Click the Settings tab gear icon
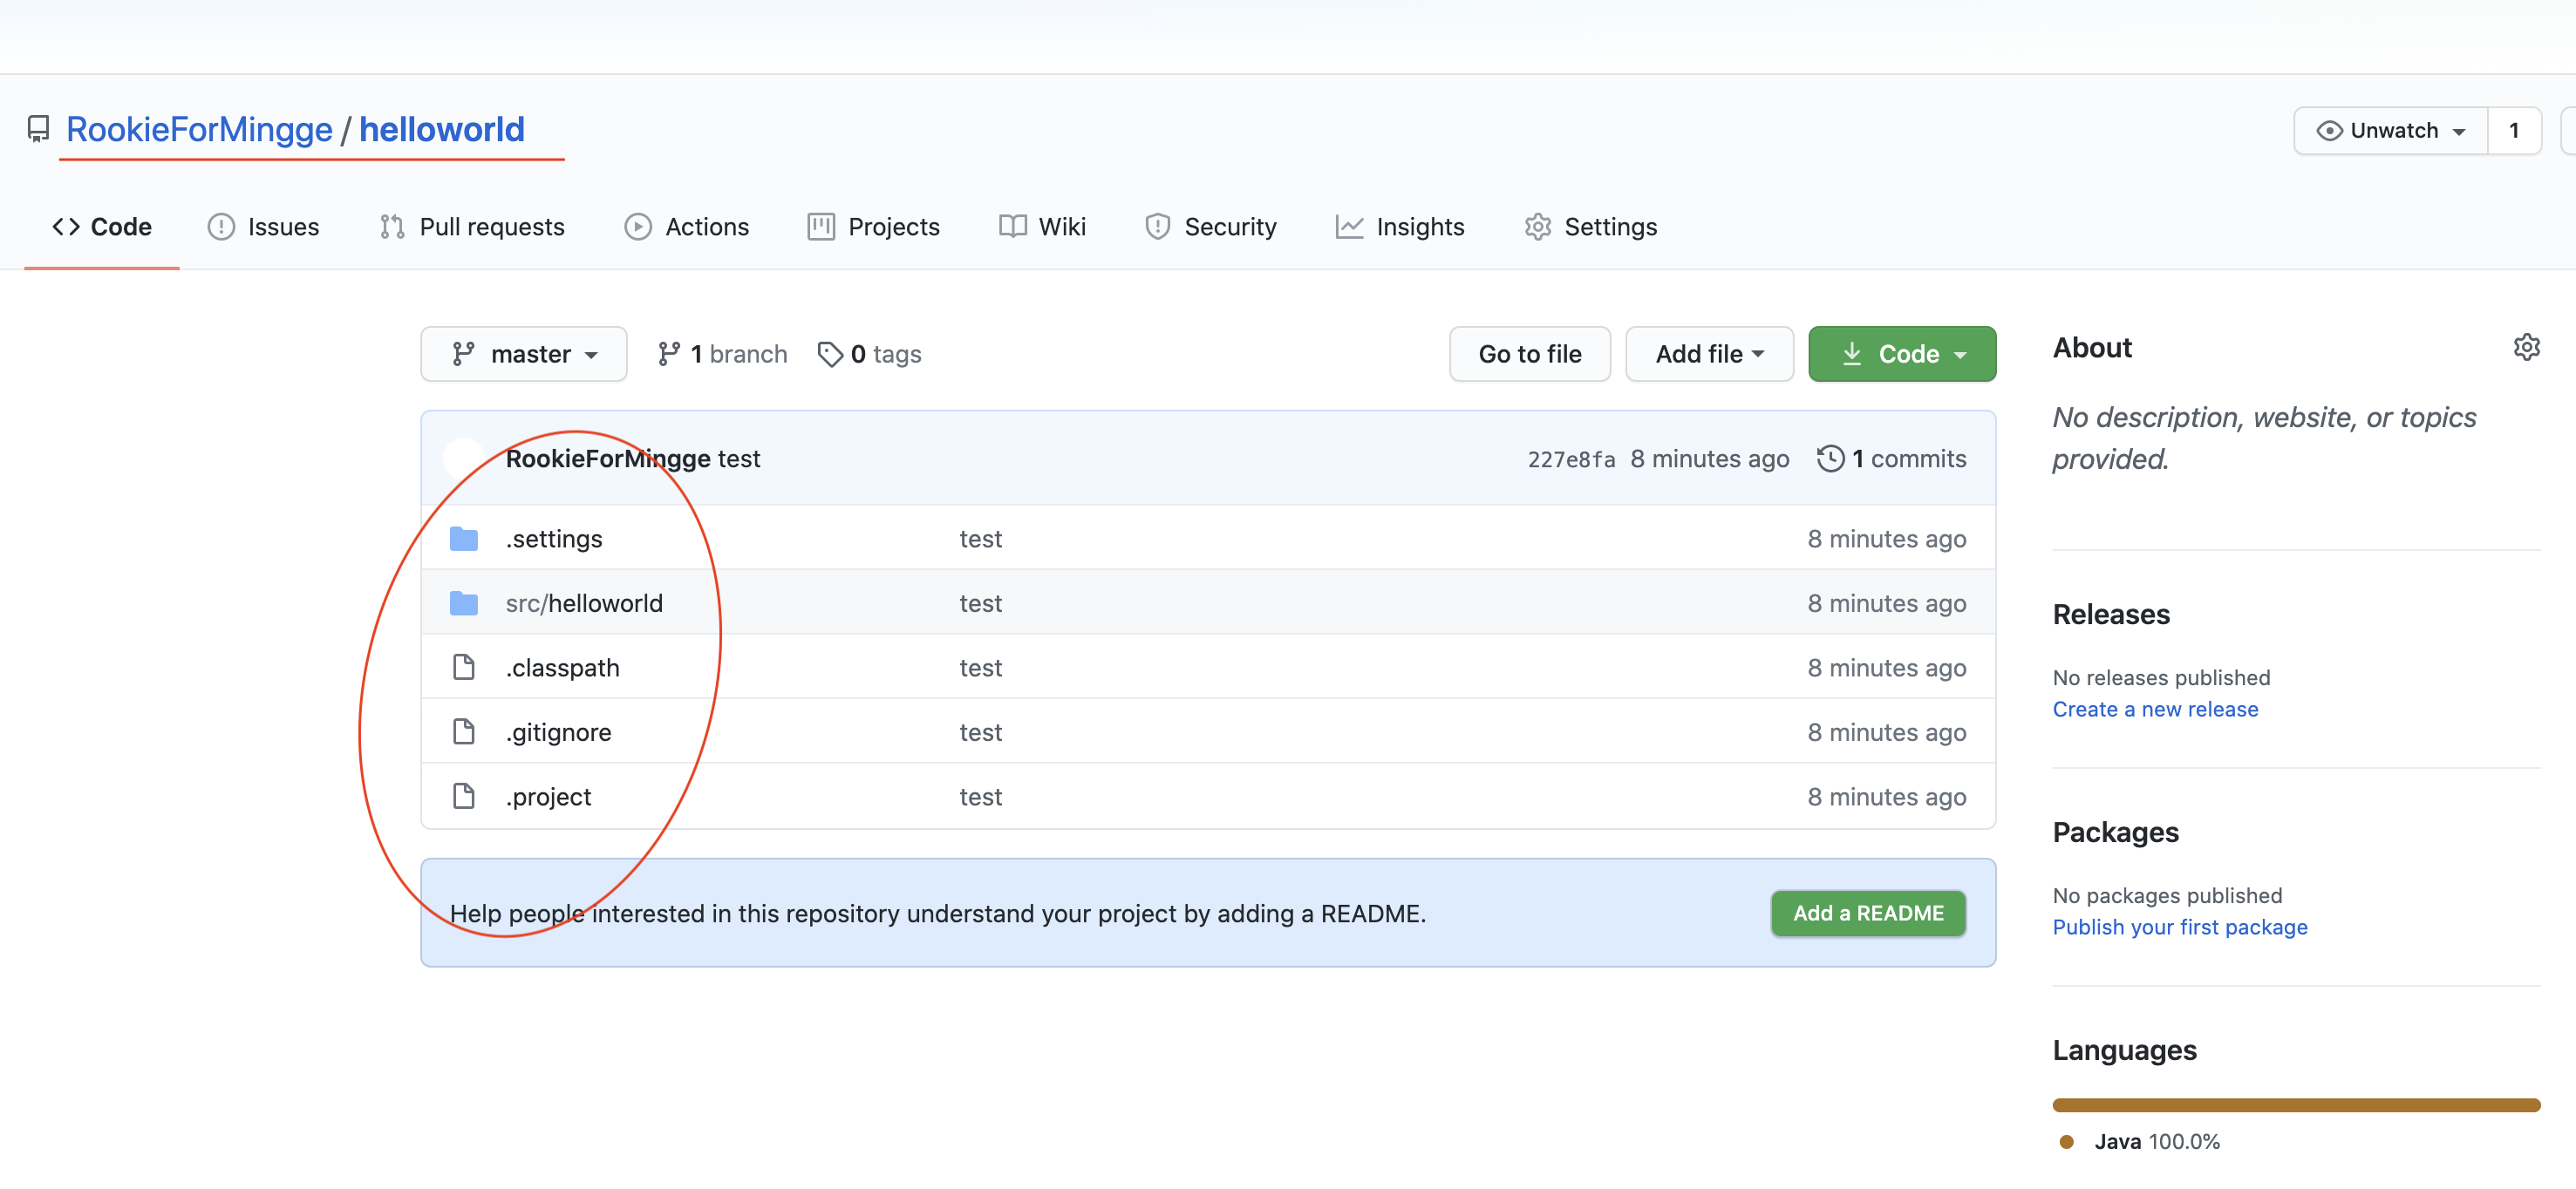 tap(1538, 227)
